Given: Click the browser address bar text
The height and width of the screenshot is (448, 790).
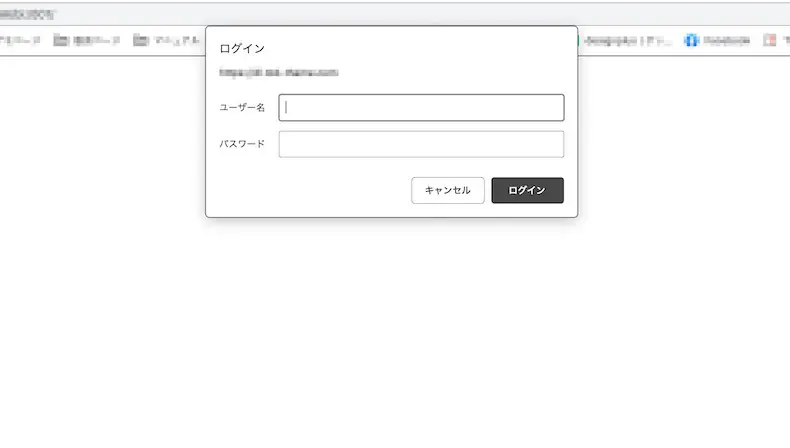Looking at the screenshot, I should [x=28, y=14].
